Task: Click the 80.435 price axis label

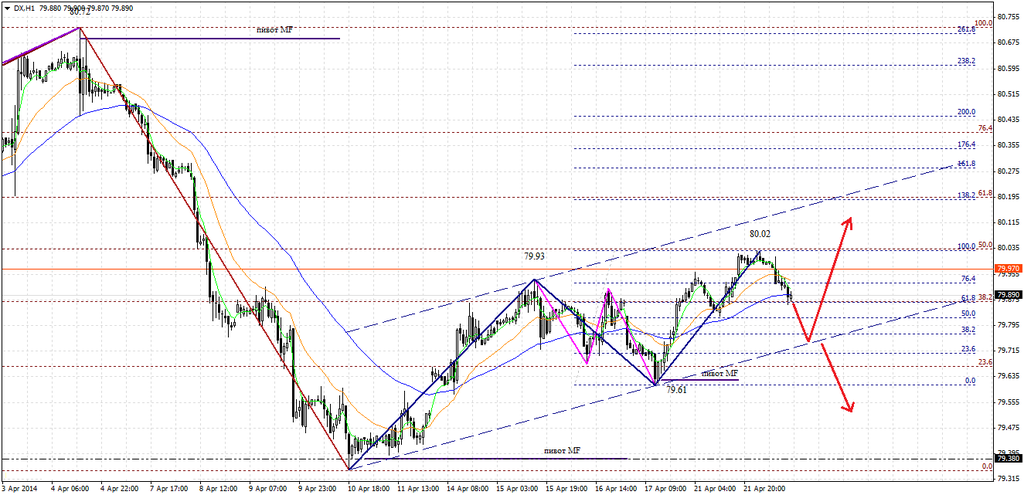Action: (x=1006, y=120)
